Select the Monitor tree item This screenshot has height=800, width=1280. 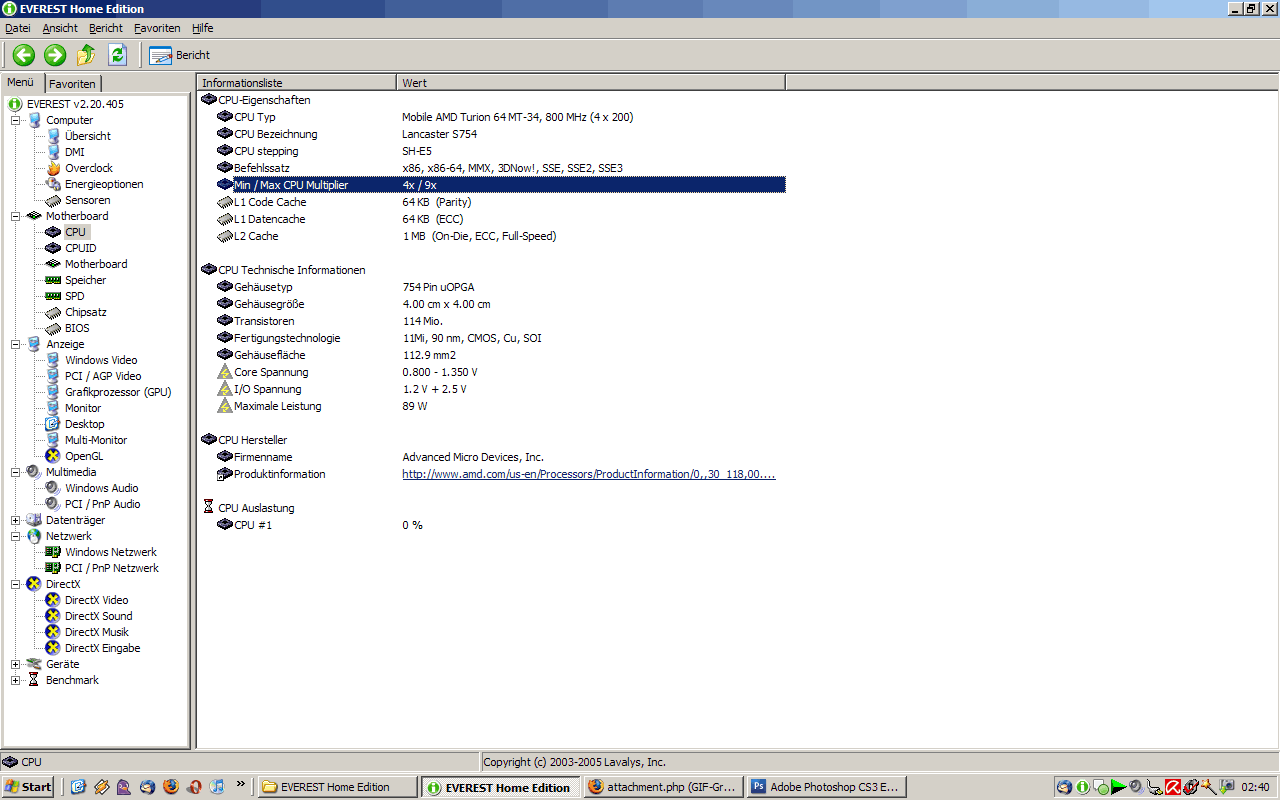tap(83, 408)
